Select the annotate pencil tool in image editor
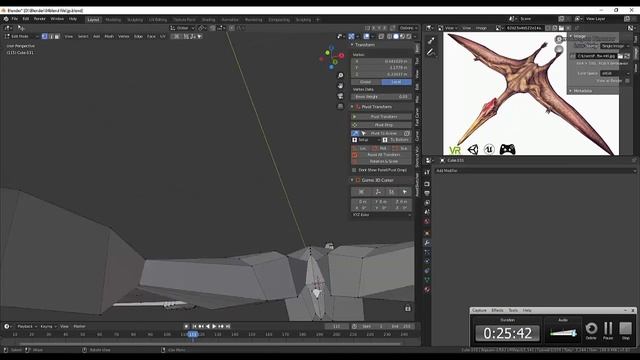The height and width of the screenshot is (360, 640). pos(431,52)
